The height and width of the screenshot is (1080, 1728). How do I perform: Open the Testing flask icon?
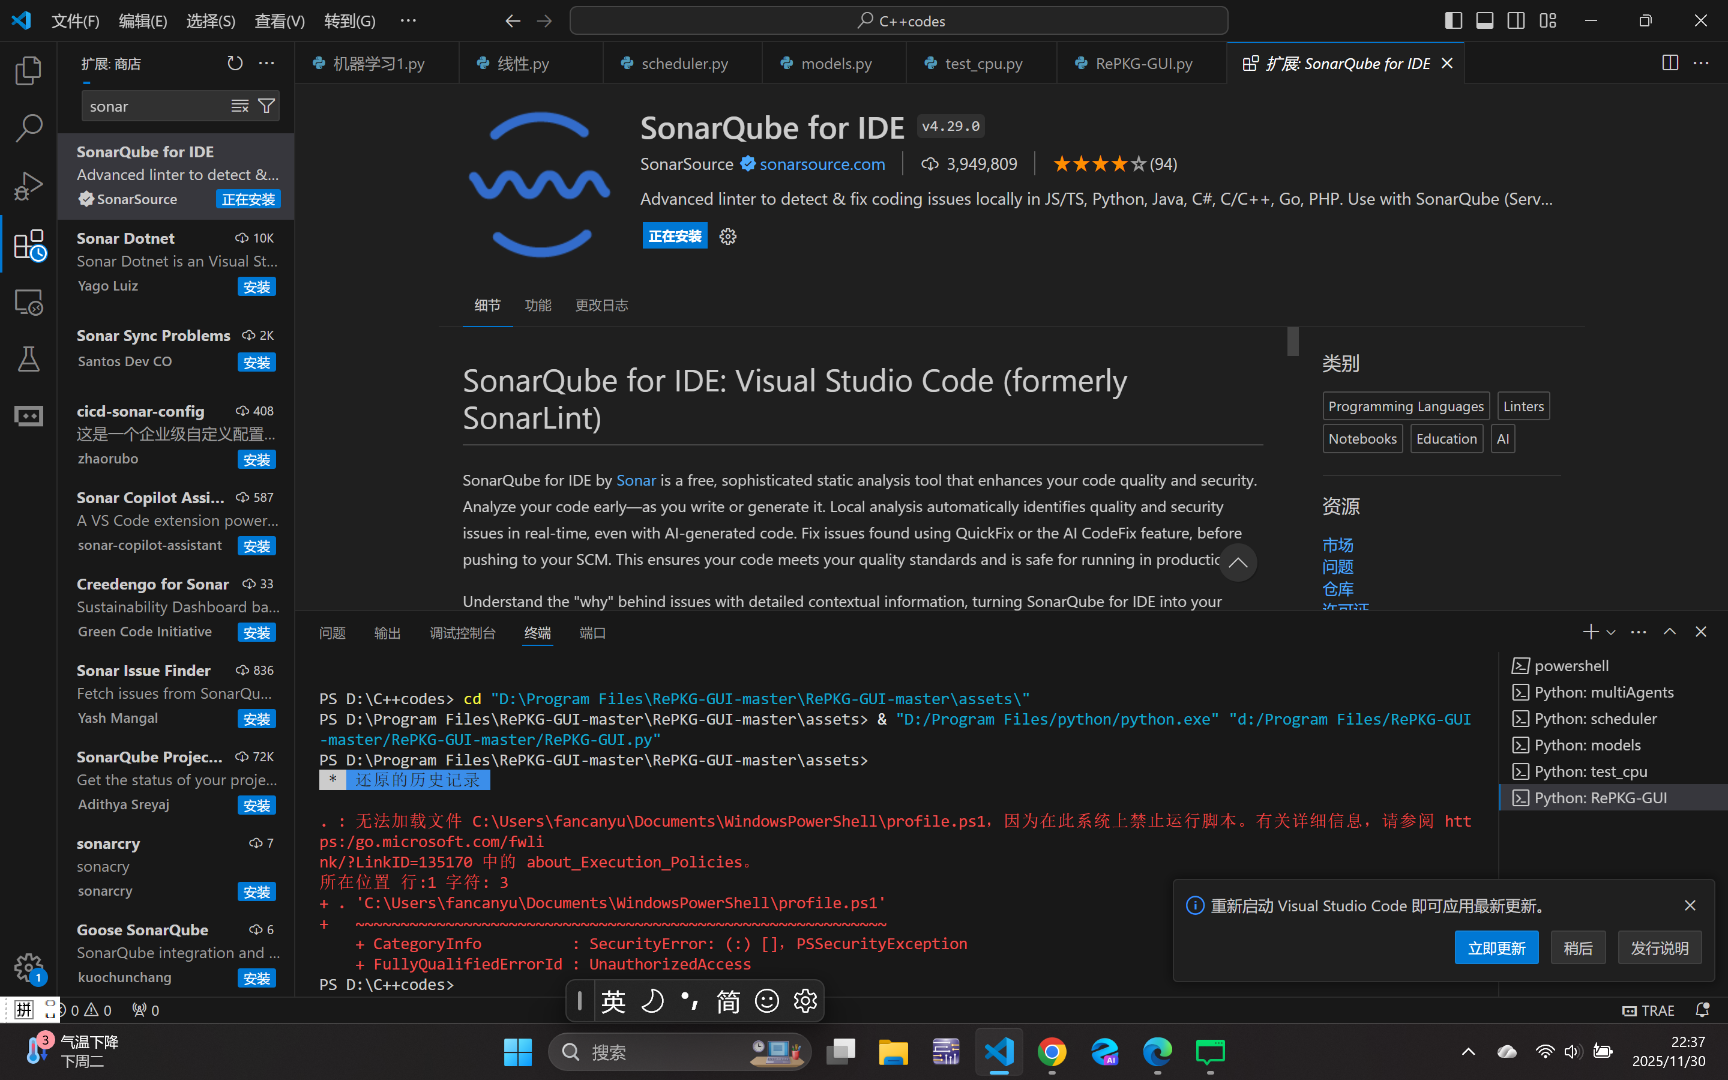pos(29,359)
